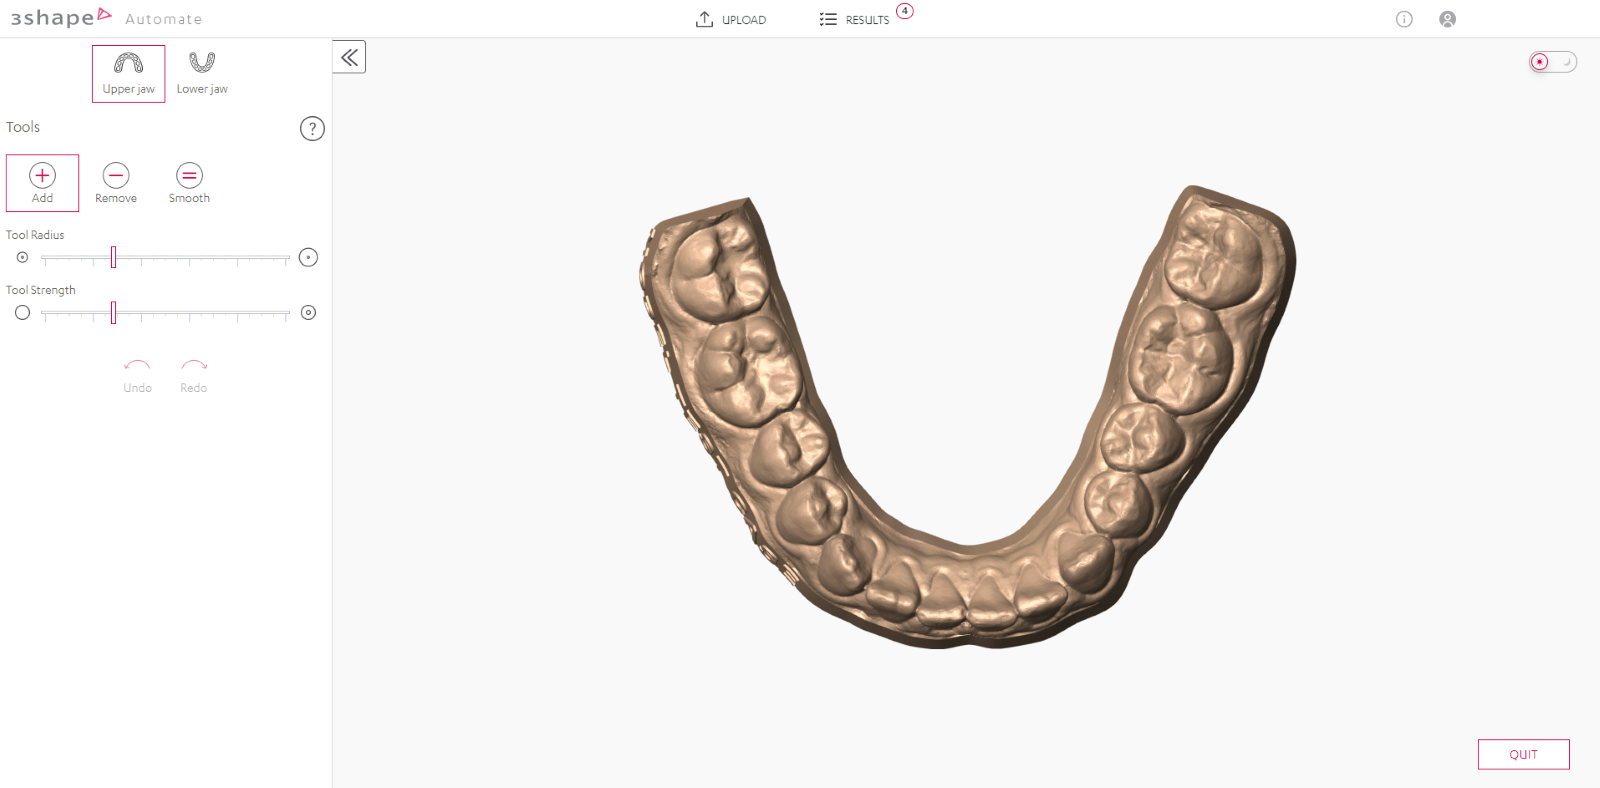Open the user account profile icon
Screen dimensions: 1600x788
[1447, 19]
